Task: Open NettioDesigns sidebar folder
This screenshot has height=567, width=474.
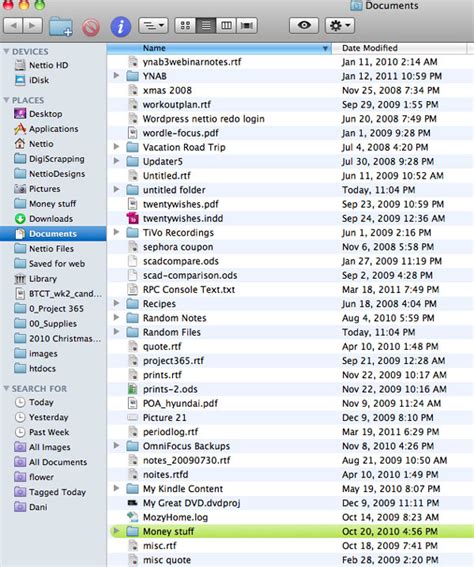Action: tap(57, 174)
